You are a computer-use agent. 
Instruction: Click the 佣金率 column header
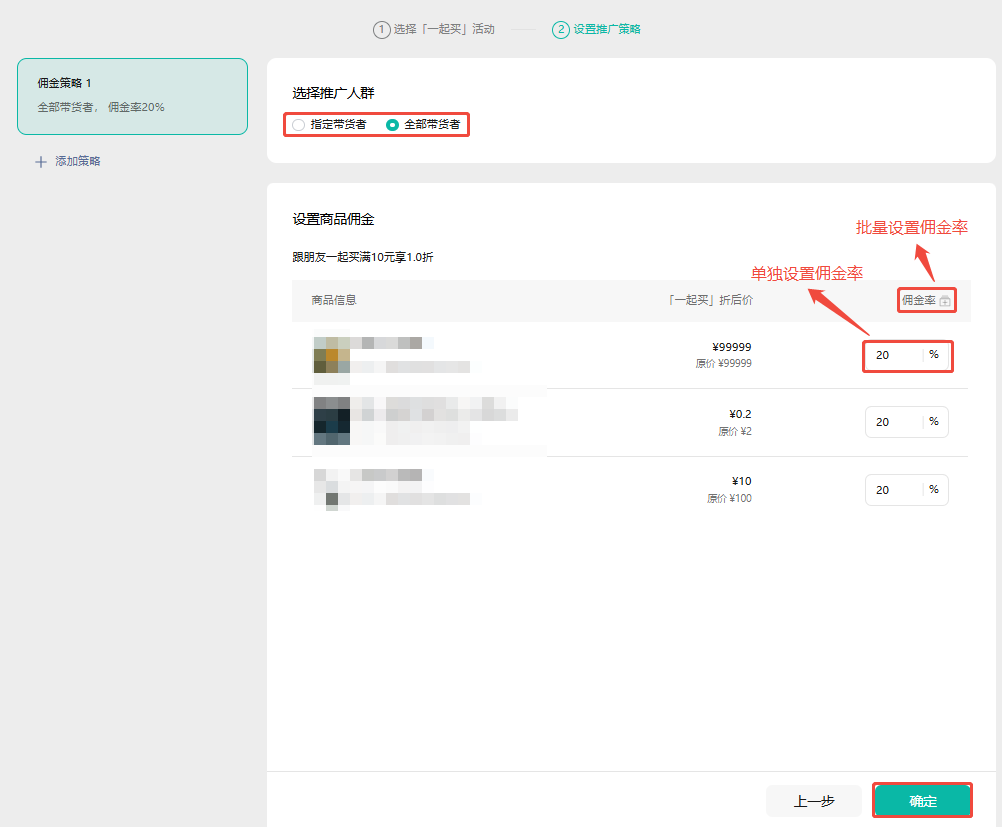[918, 300]
